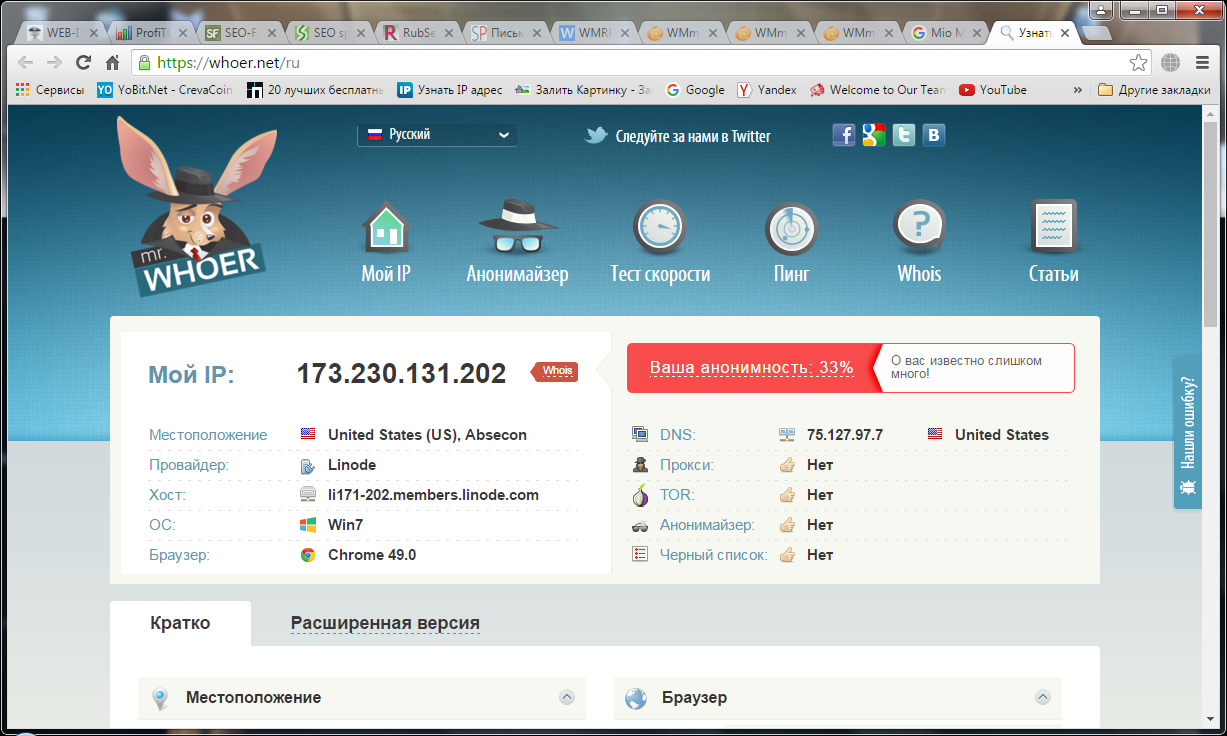
Task: Launch the Тест скорости gauge icon
Action: click(x=660, y=227)
